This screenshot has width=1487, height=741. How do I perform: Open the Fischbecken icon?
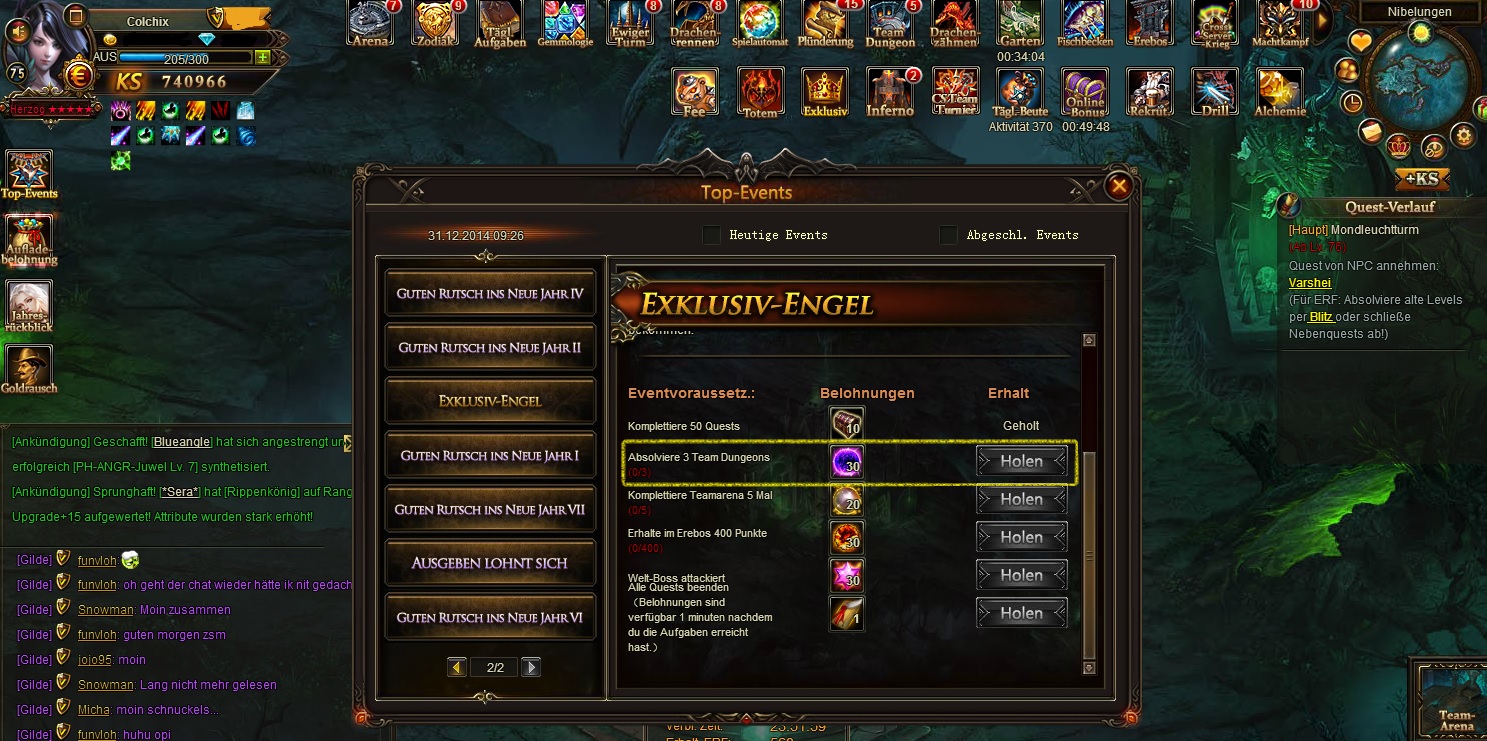pos(1085,23)
